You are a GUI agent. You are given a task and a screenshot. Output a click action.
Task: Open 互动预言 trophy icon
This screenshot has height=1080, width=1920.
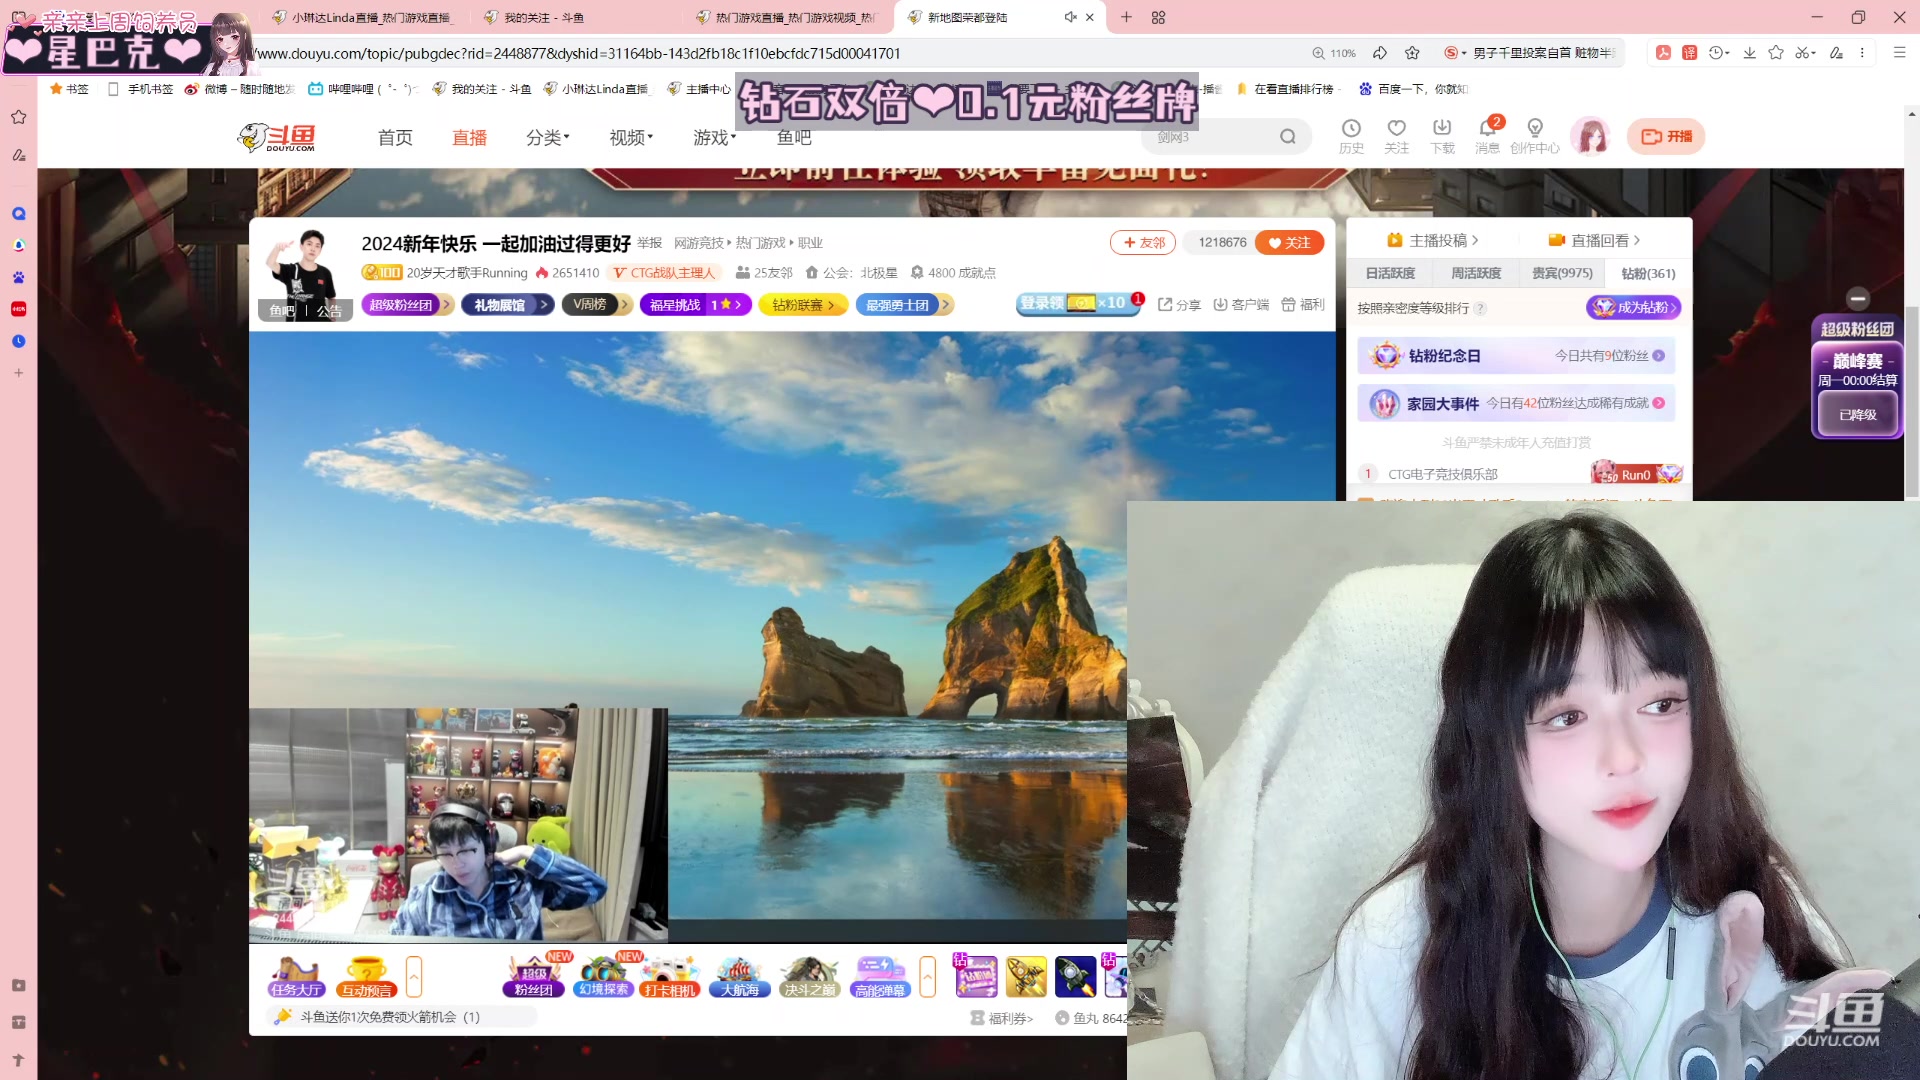point(366,977)
